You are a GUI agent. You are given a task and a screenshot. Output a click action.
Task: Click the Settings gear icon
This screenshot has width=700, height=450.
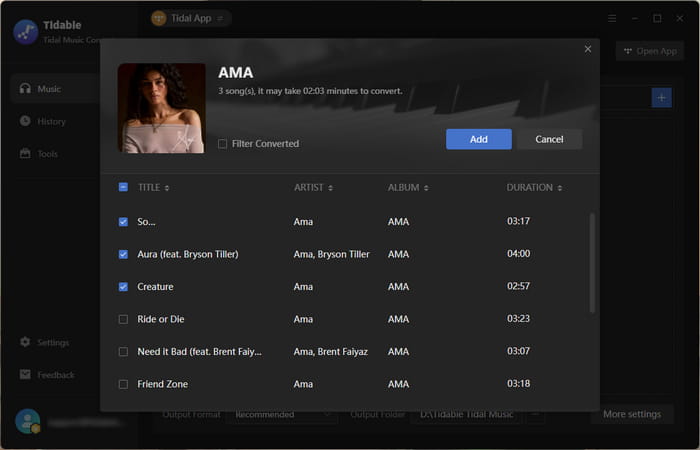coord(25,342)
